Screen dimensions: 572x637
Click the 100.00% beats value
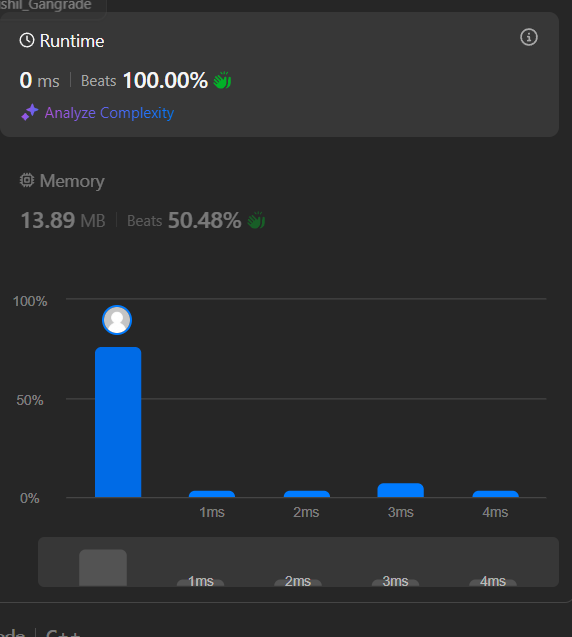pos(165,80)
